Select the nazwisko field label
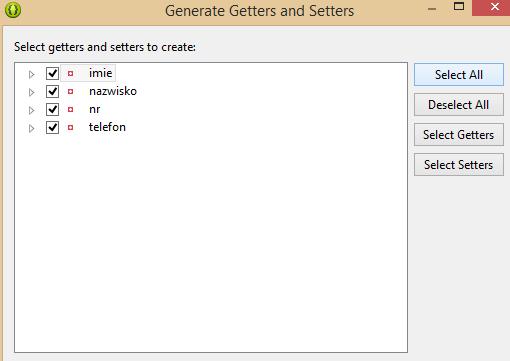510x361 pixels. coord(113,91)
